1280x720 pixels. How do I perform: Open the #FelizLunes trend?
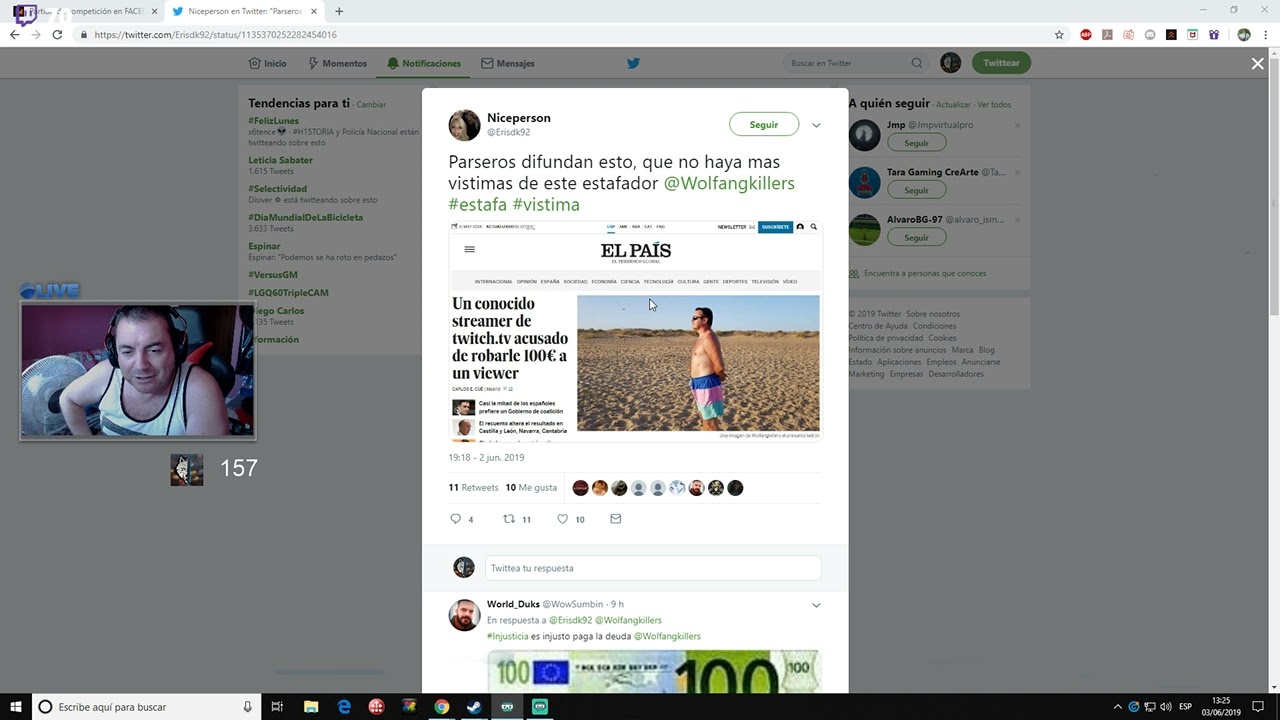pyautogui.click(x=274, y=121)
